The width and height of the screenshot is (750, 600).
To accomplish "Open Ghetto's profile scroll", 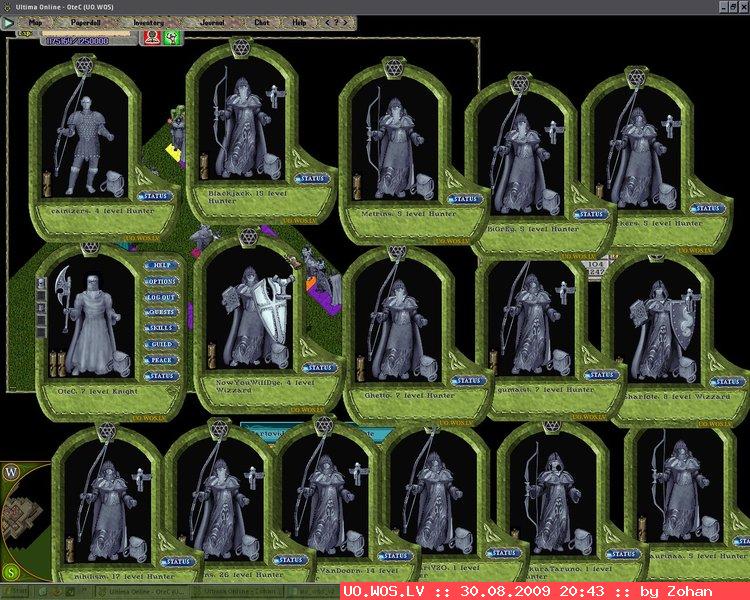I will (361, 368).
